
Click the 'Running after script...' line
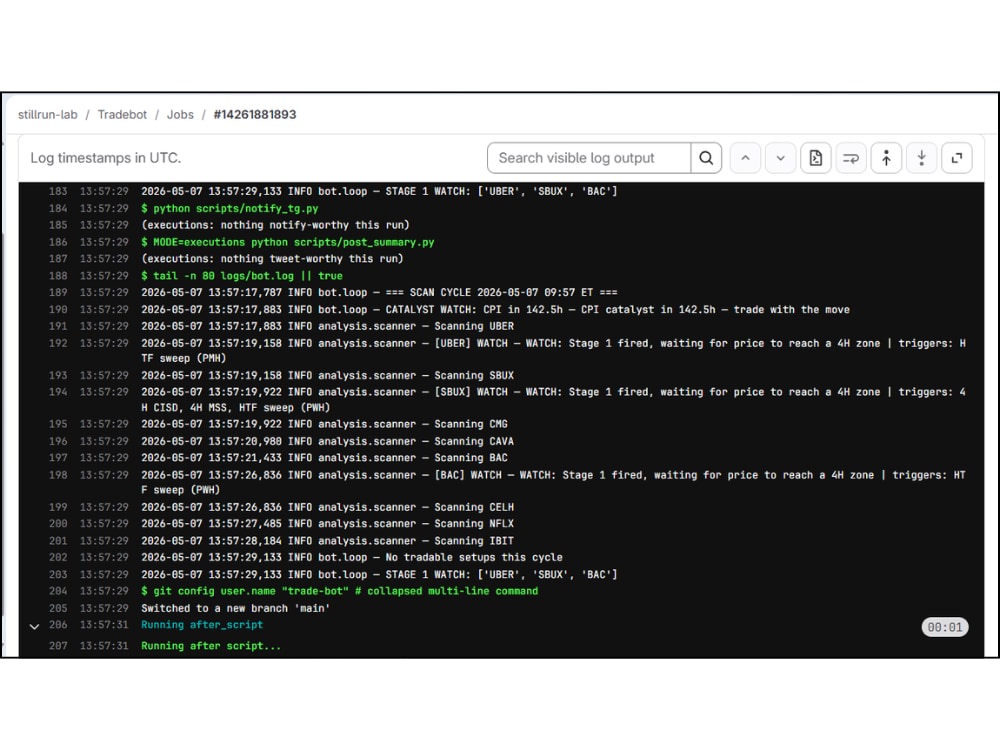click(211, 646)
